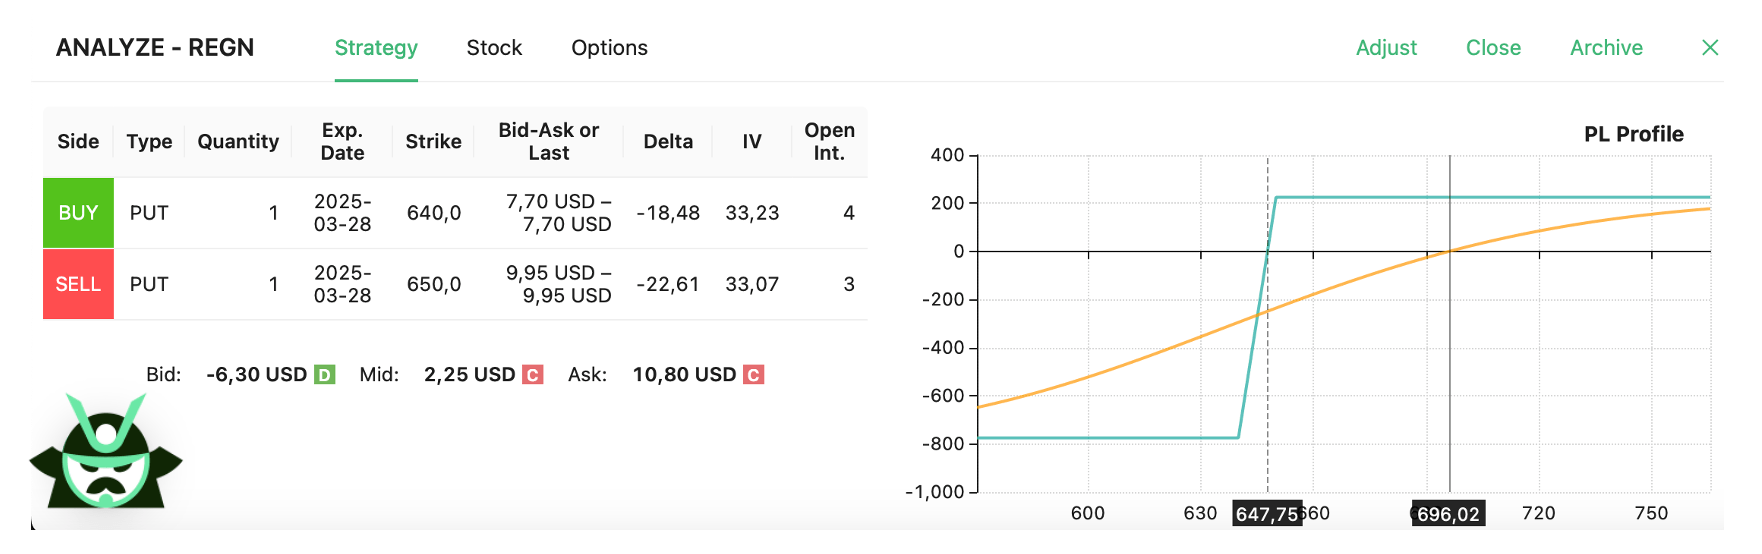Click the red C badge next to Mid

click(533, 375)
